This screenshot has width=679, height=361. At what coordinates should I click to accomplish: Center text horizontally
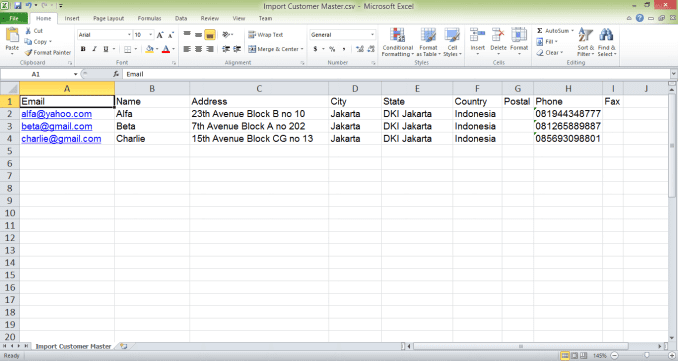tap(198, 49)
